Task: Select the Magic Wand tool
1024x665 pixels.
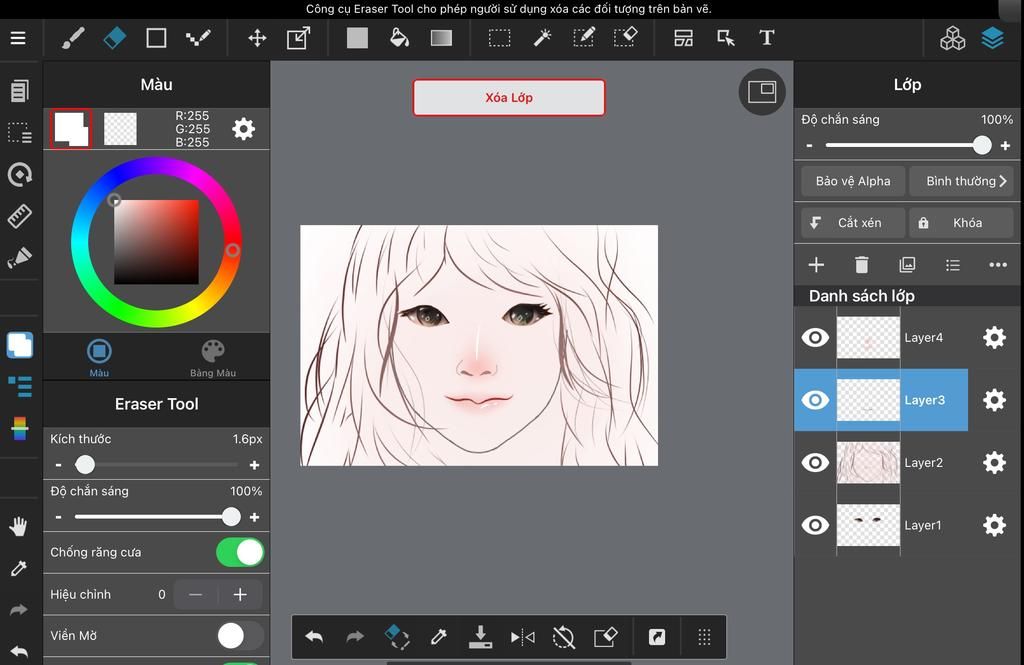Action: pyautogui.click(x=542, y=38)
